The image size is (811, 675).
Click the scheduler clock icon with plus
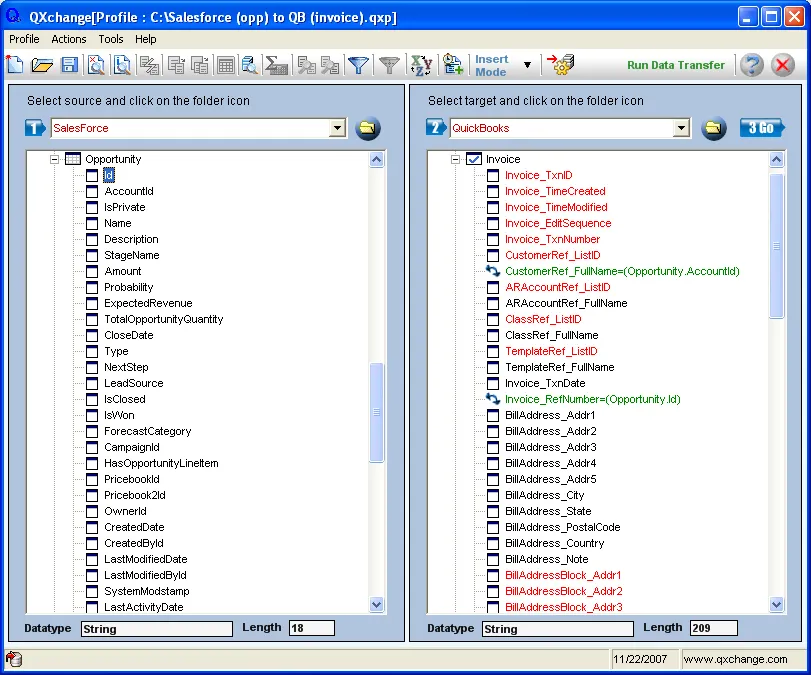point(453,65)
